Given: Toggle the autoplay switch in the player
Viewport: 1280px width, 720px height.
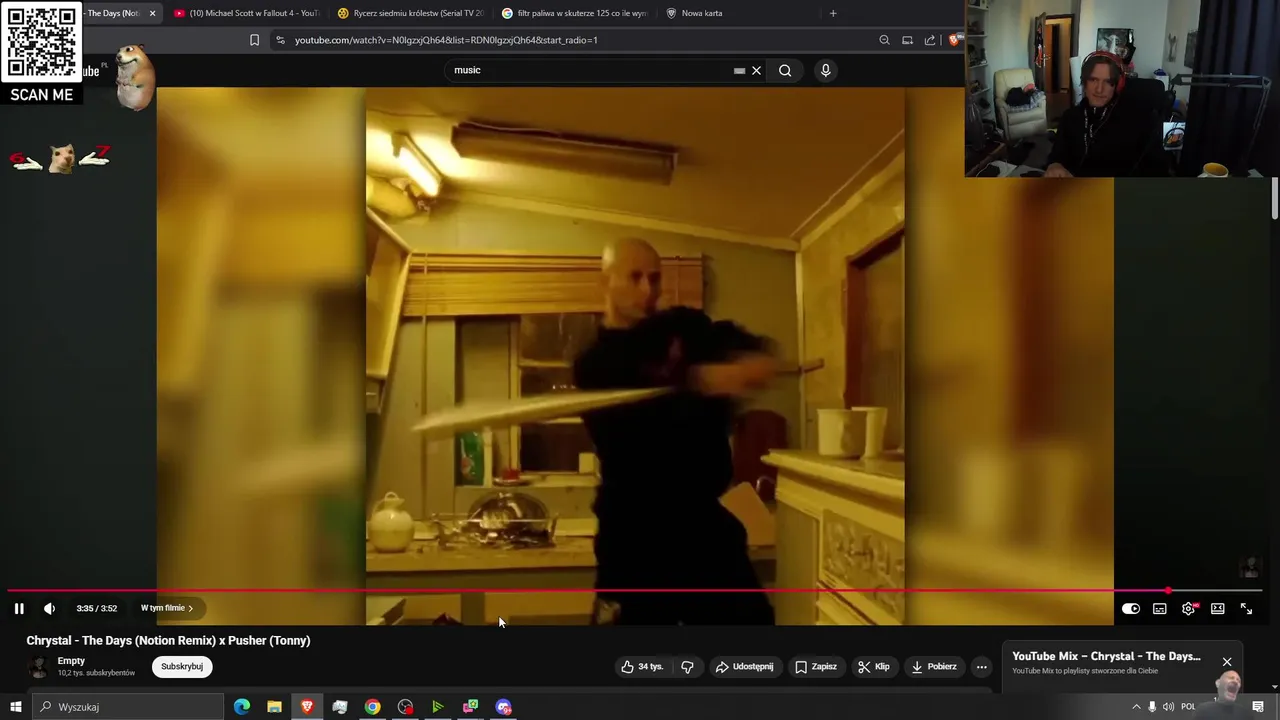Looking at the screenshot, I should [x=1131, y=608].
